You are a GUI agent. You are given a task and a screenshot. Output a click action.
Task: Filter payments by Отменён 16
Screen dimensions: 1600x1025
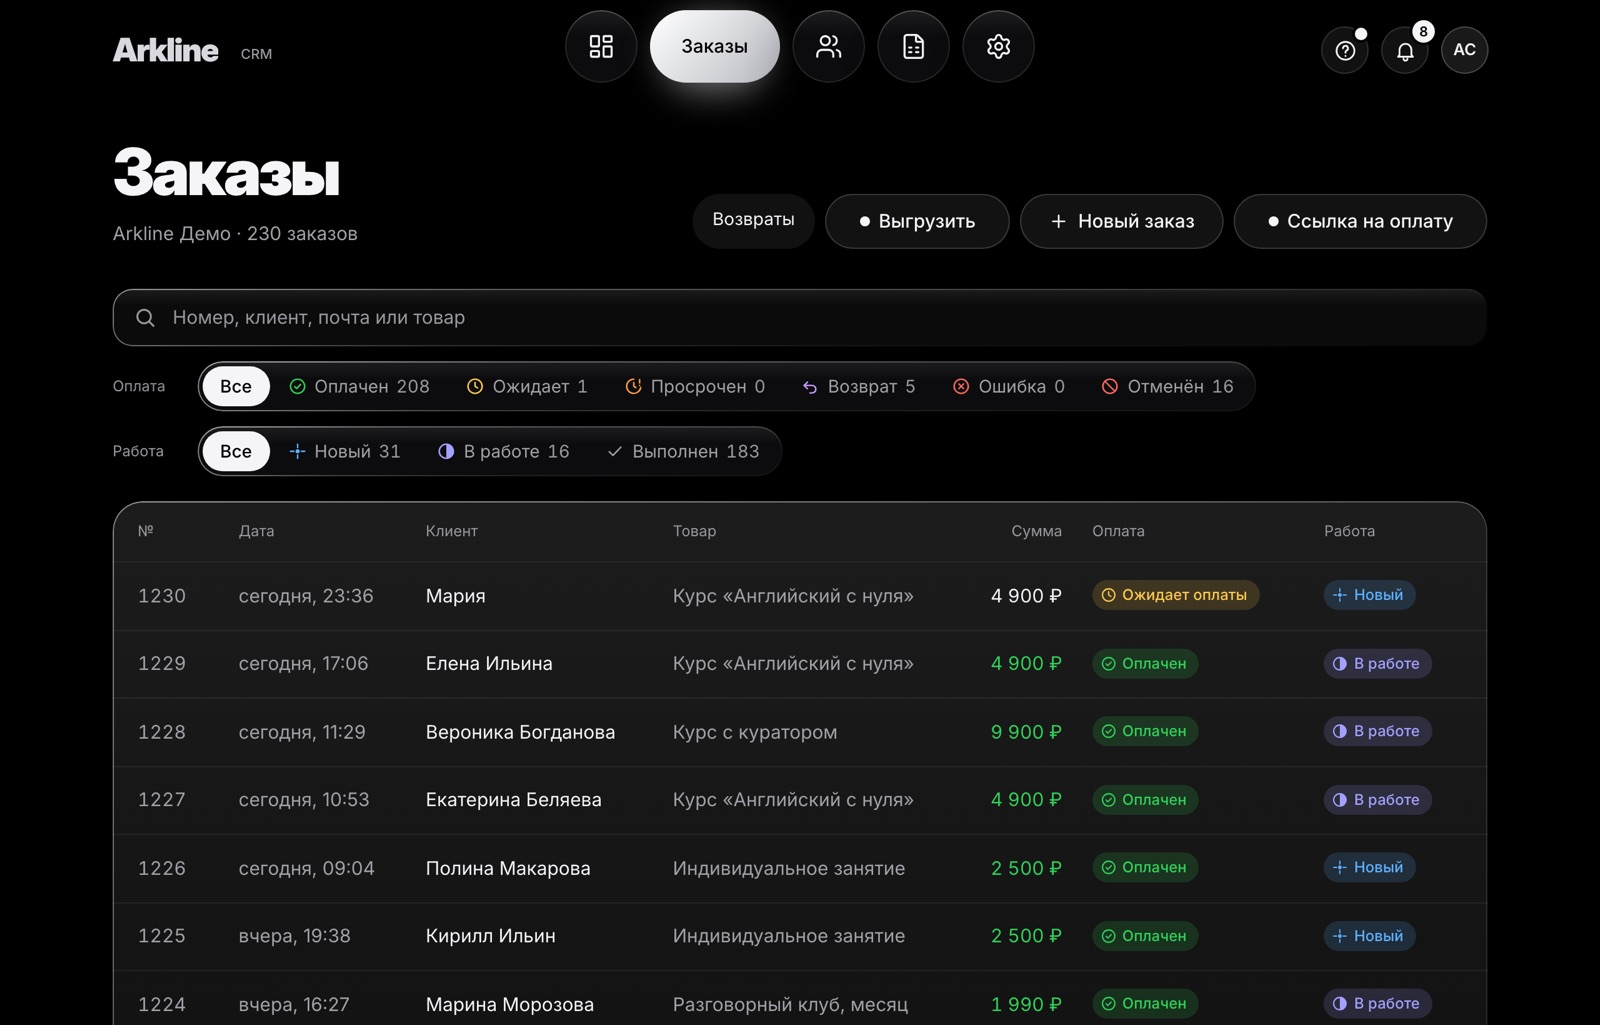(x=1167, y=386)
